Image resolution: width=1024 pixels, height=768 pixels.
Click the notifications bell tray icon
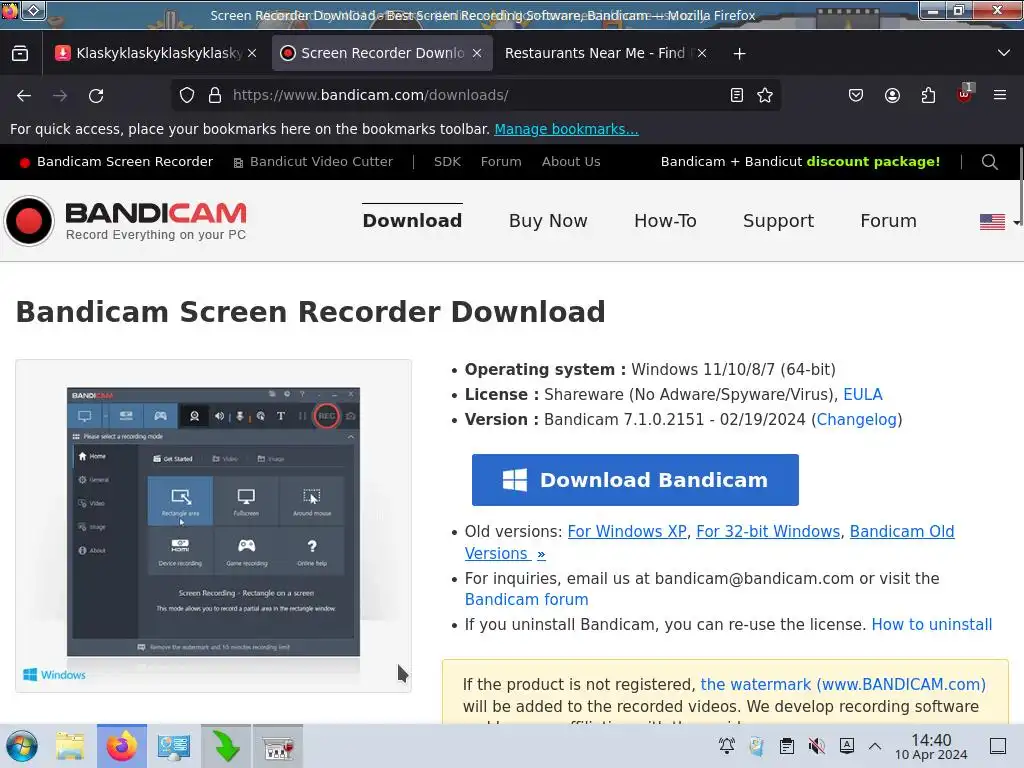coord(727,746)
